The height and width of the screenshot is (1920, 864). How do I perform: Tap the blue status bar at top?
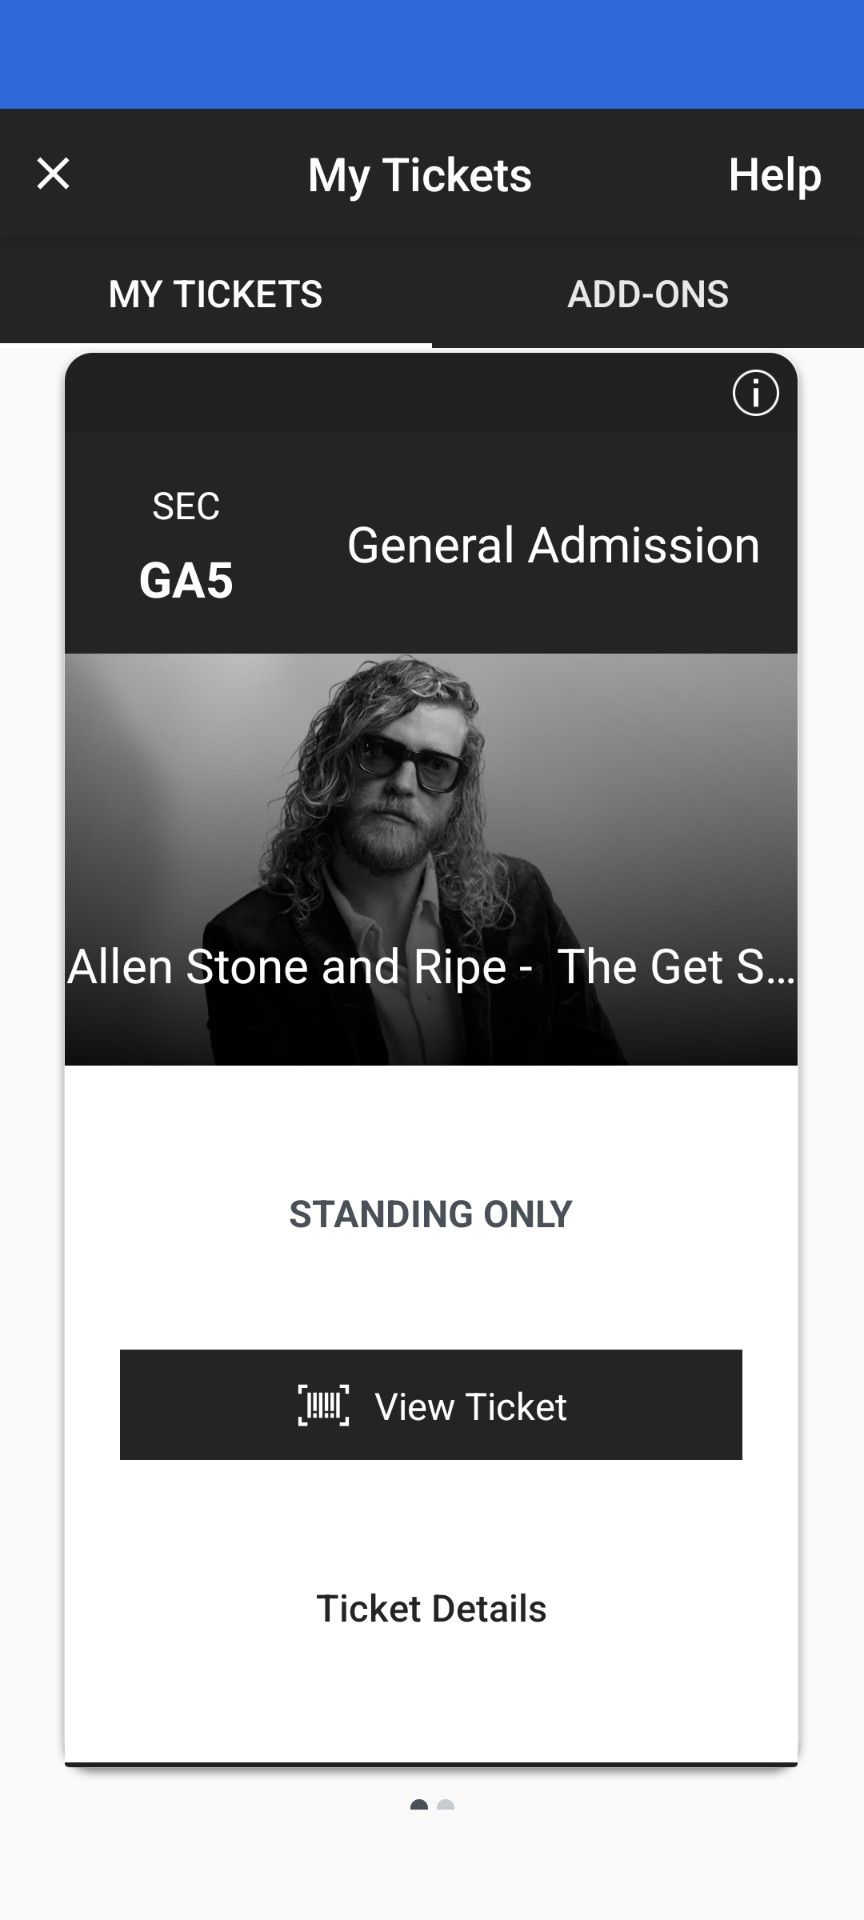click(x=432, y=54)
